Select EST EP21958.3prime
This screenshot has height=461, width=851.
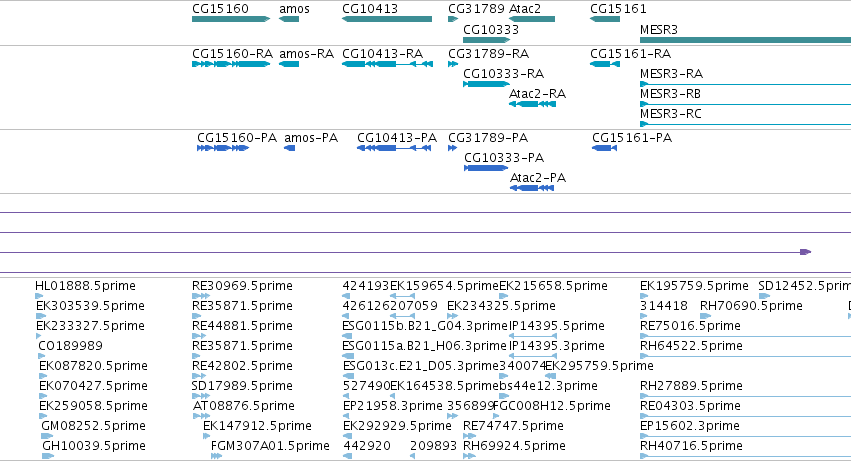393,407
